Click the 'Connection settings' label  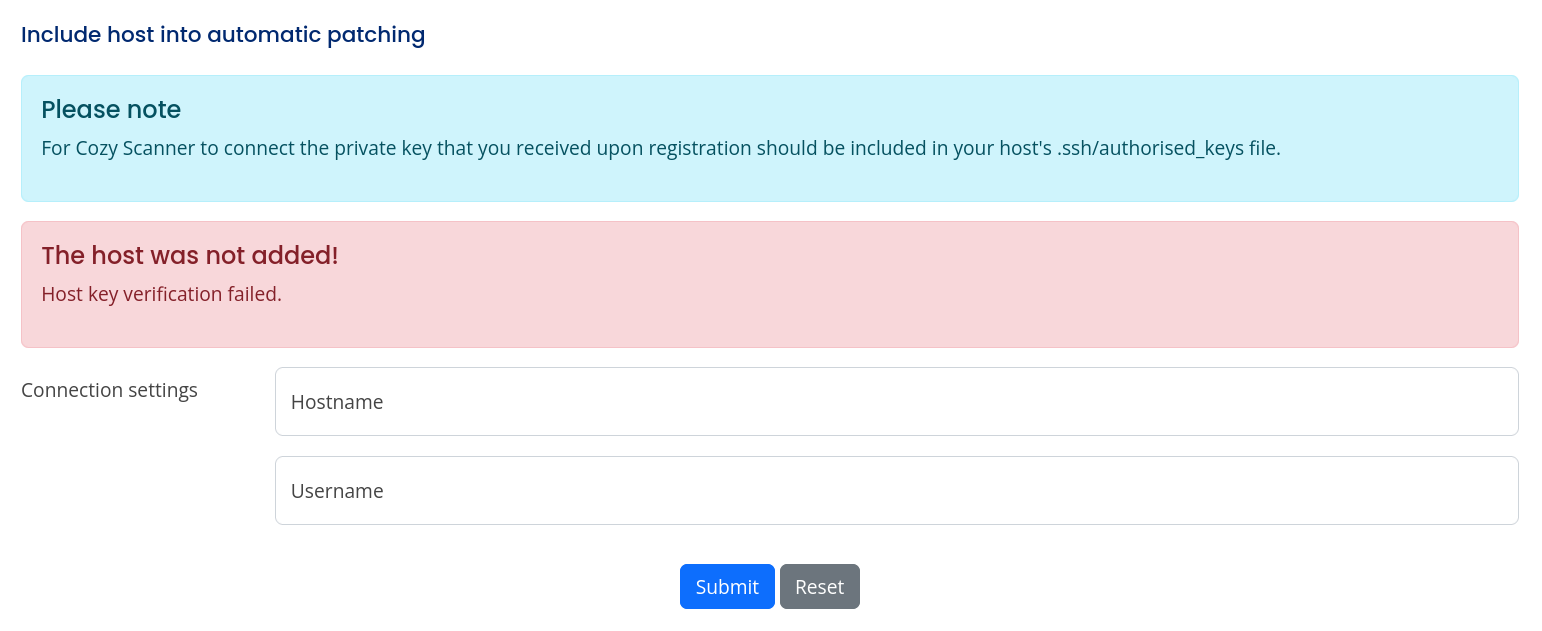(109, 390)
